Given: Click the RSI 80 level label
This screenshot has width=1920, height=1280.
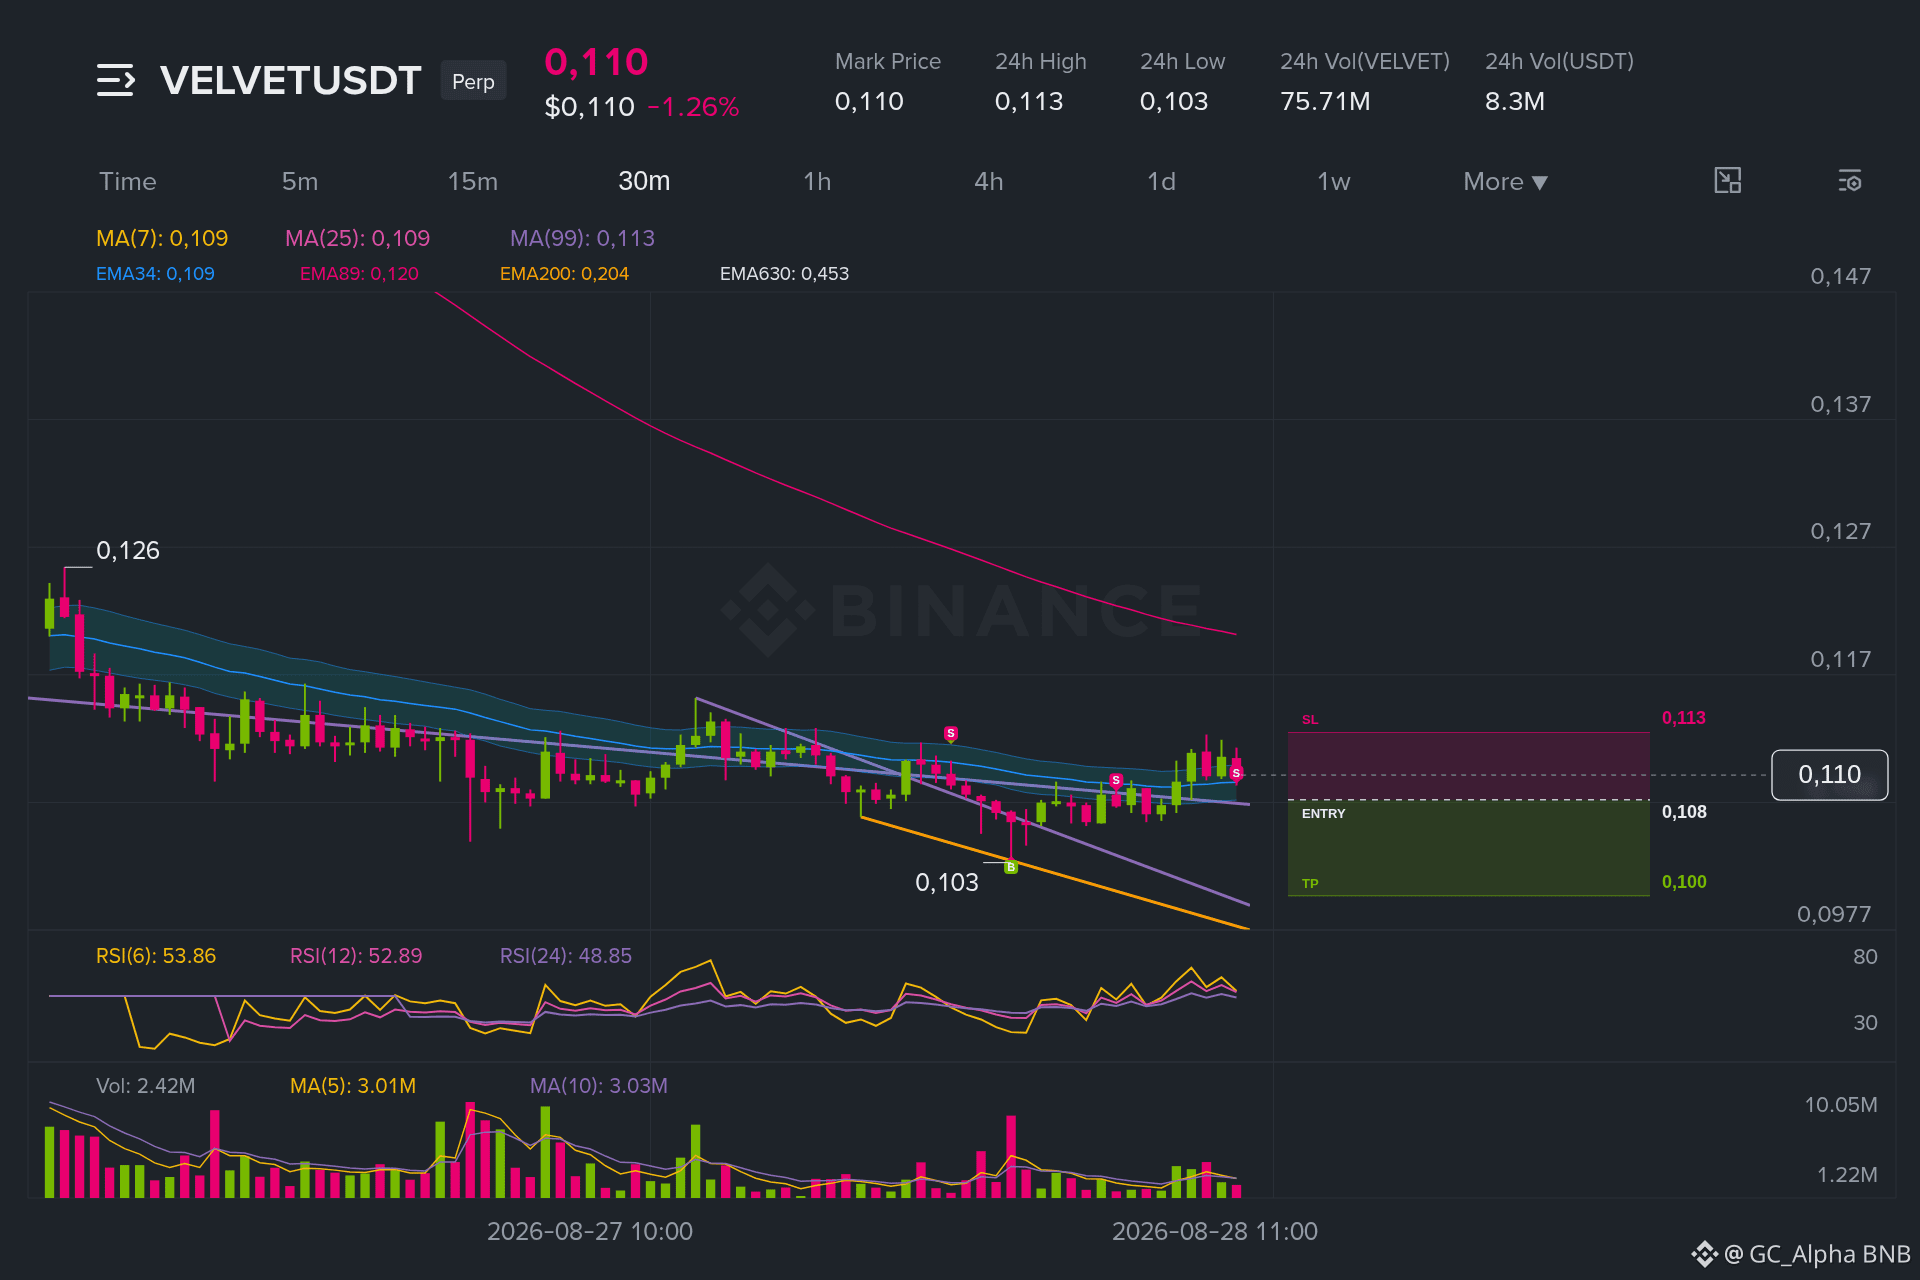Looking at the screenshot, I should click(x=1865, y=957).
